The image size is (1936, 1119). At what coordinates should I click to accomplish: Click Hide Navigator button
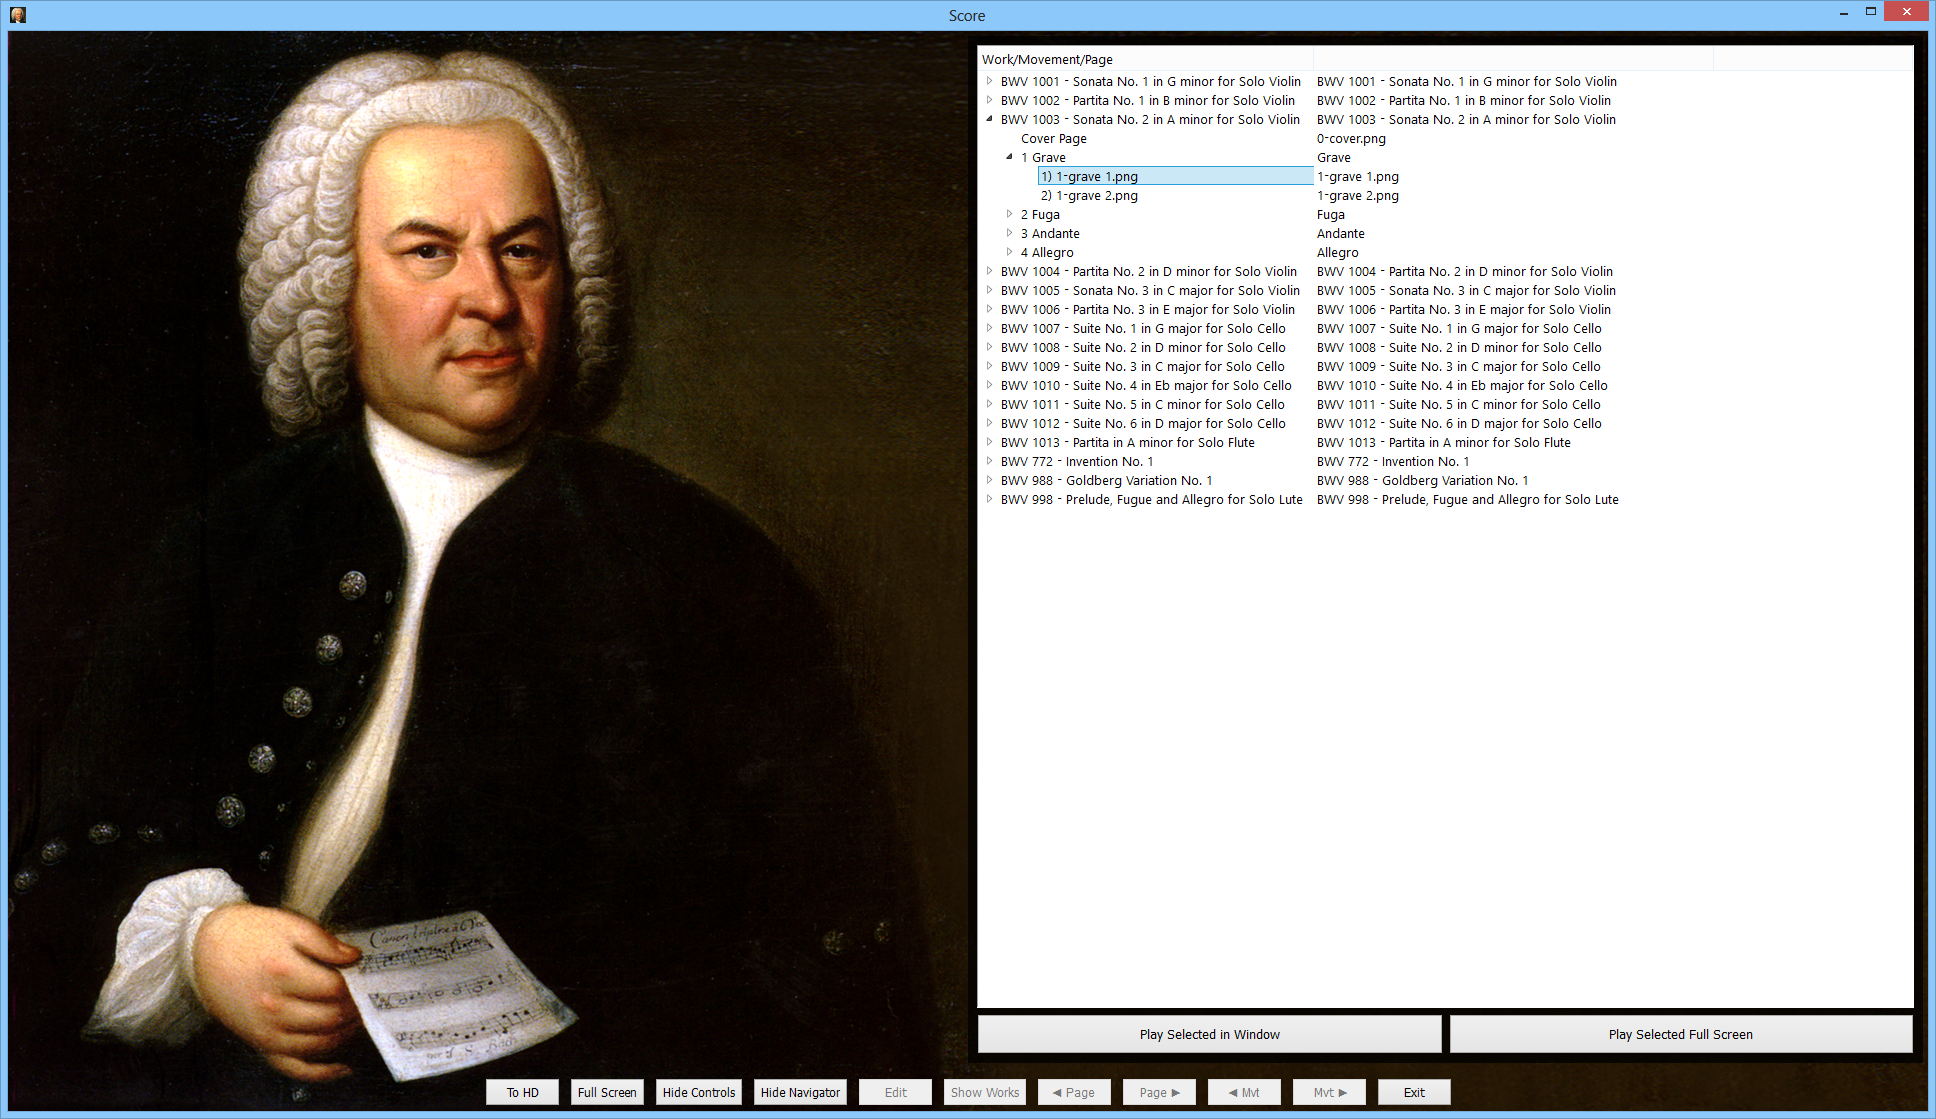tap(800, 1092)
